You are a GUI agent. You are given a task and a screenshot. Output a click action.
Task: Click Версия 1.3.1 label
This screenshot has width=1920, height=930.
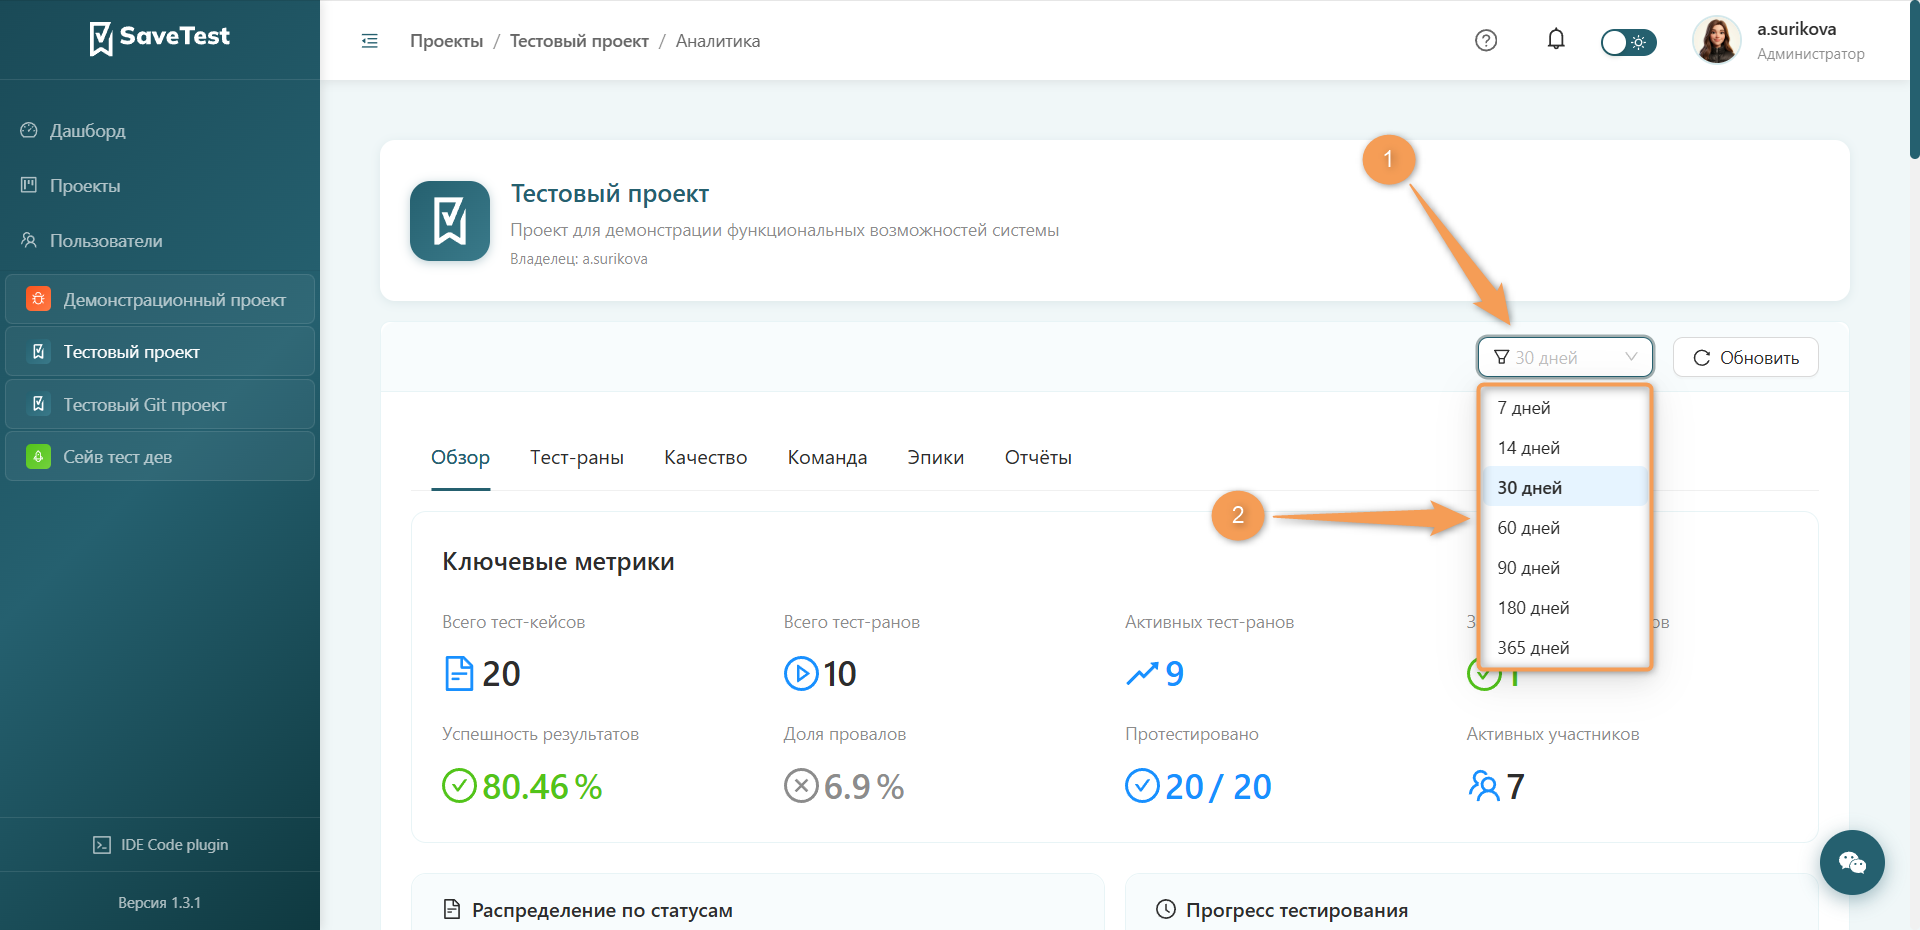(x=160, y=903)
